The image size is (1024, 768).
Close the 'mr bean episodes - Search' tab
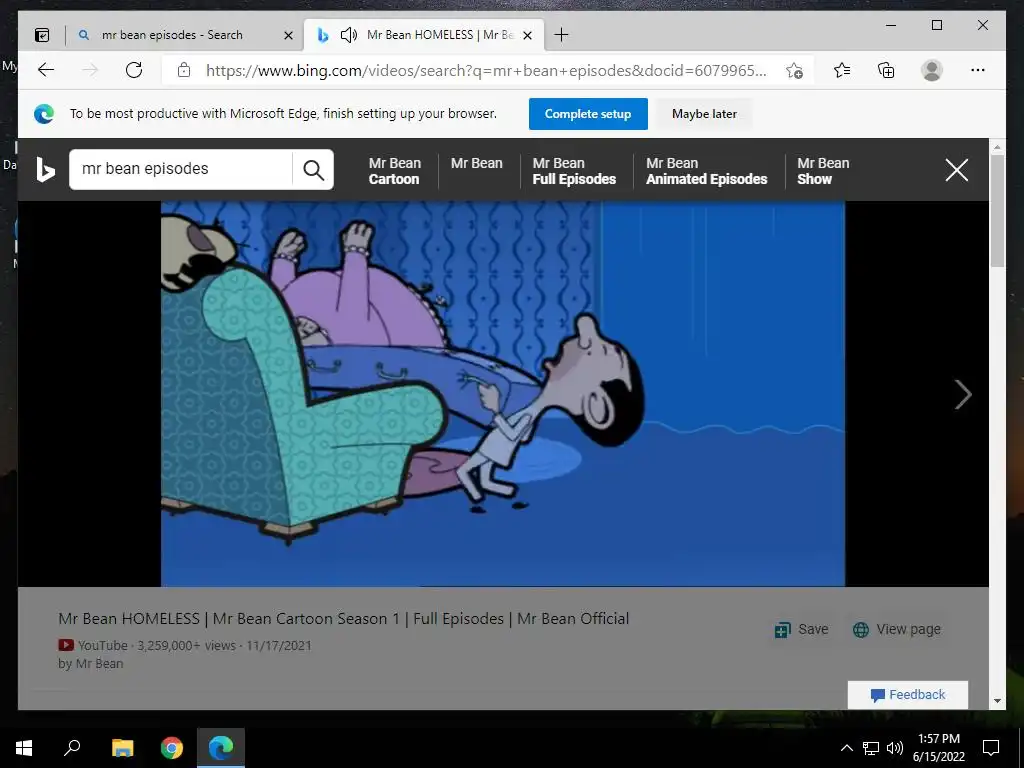coord(288,35)
